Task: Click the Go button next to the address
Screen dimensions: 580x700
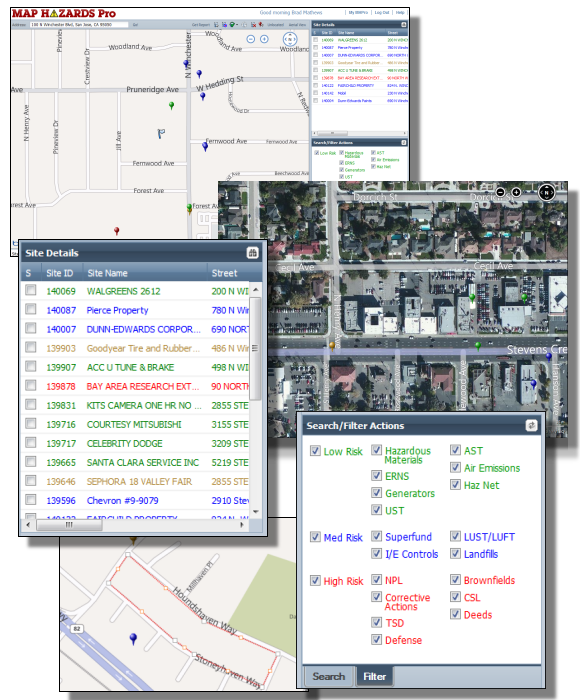Action: click(135, 25)
